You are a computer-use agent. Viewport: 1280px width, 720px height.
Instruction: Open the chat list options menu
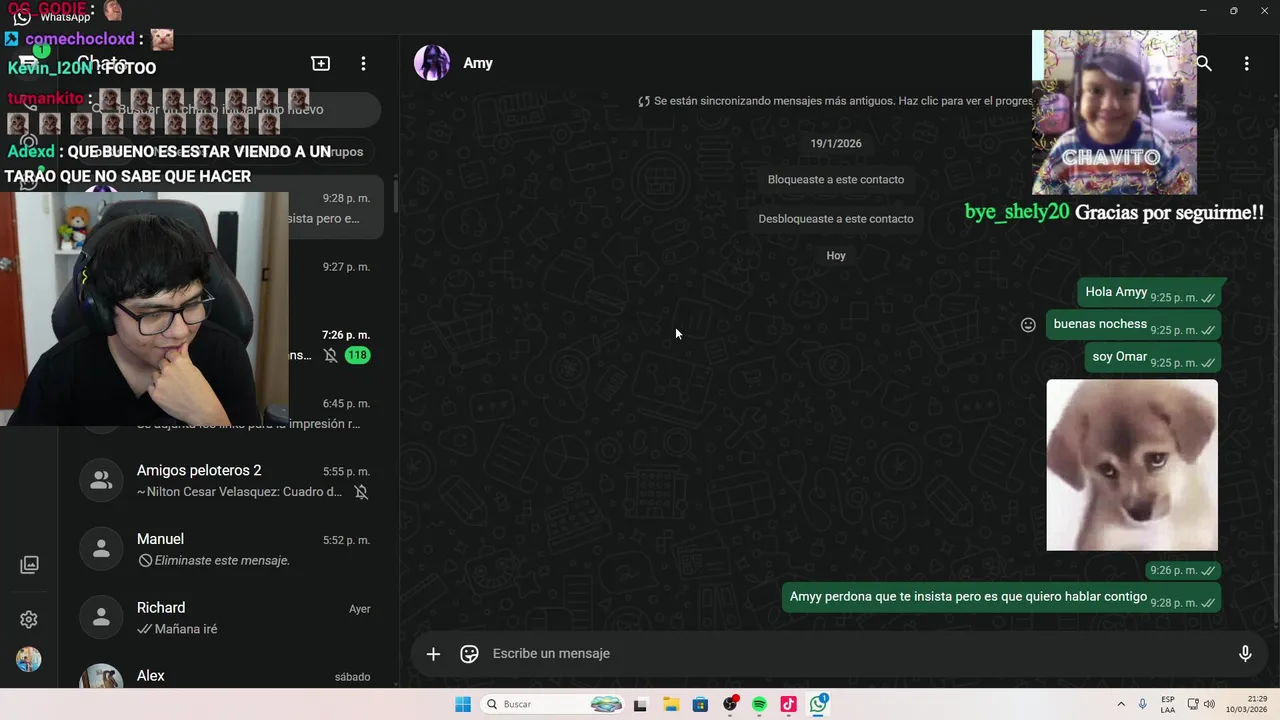(x=363, y=63)
